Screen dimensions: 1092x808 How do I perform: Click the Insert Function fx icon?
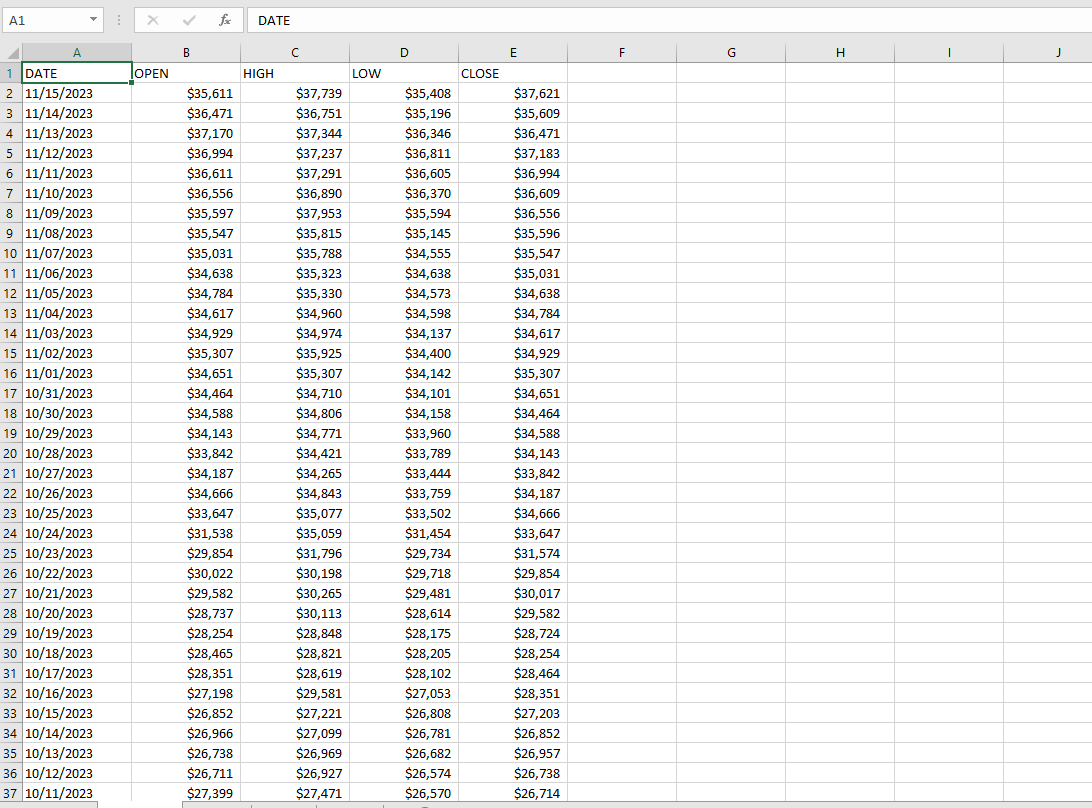click(x=225, y=20)
